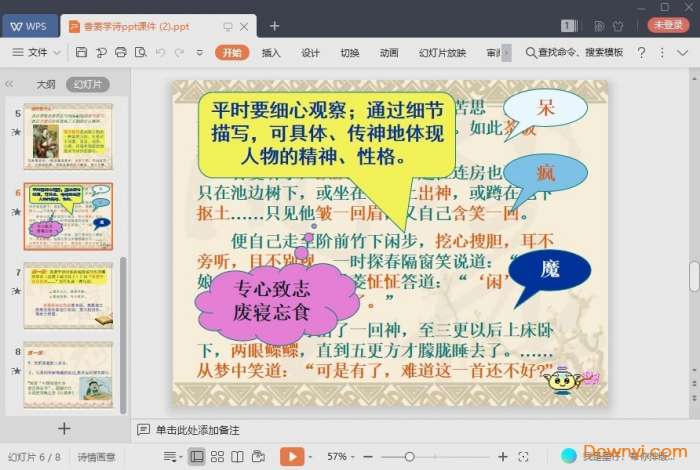Screen dimensions: 700x470
Task: Click the scroll up arrow of editor
Action: 694,78
